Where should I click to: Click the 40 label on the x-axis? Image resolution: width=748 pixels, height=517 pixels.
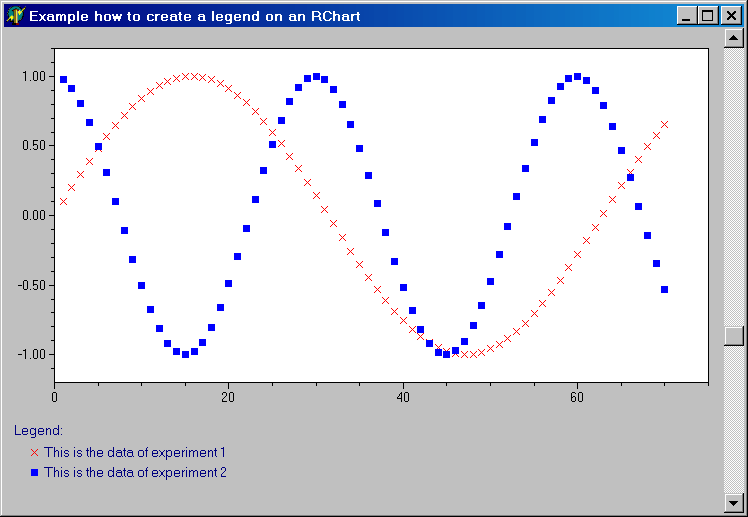tap(402, 398)
